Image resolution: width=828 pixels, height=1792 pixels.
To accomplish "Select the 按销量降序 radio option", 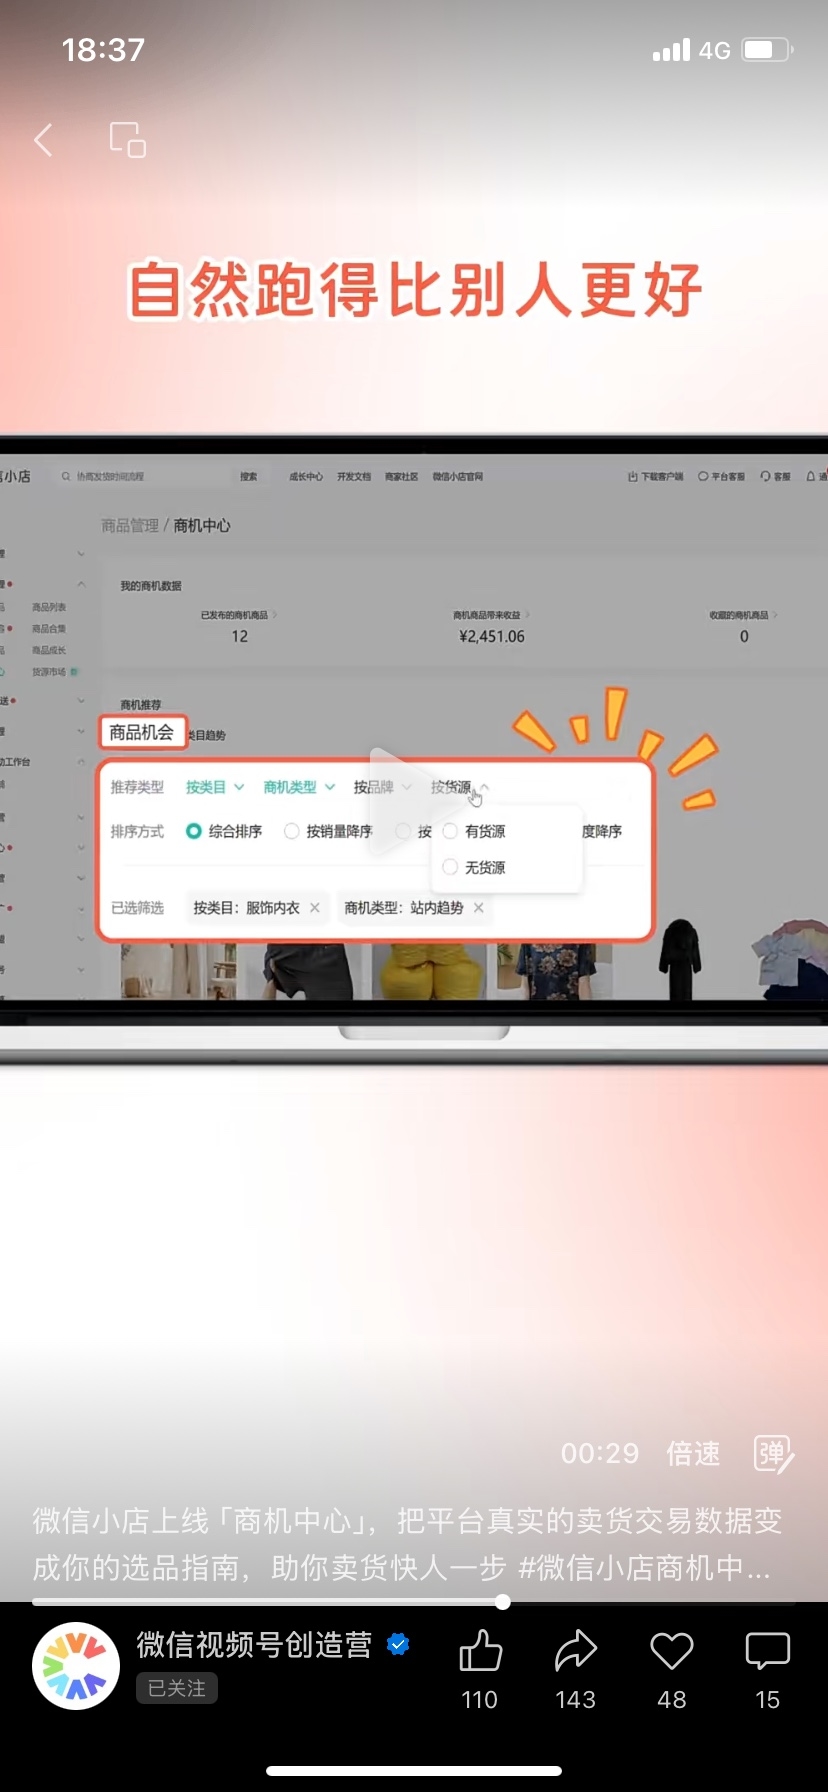I will pos(328,831).
